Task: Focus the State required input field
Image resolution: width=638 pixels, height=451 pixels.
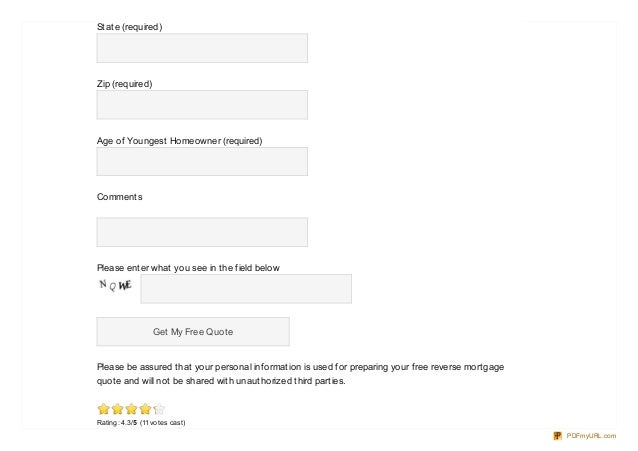Action: point(202,48)
